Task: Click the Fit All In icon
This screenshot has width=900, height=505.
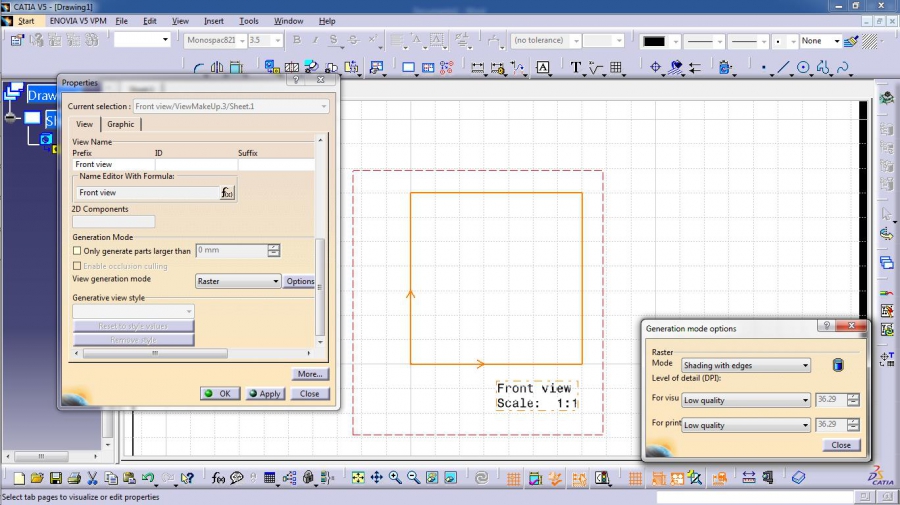Action: tap(358, 477)
